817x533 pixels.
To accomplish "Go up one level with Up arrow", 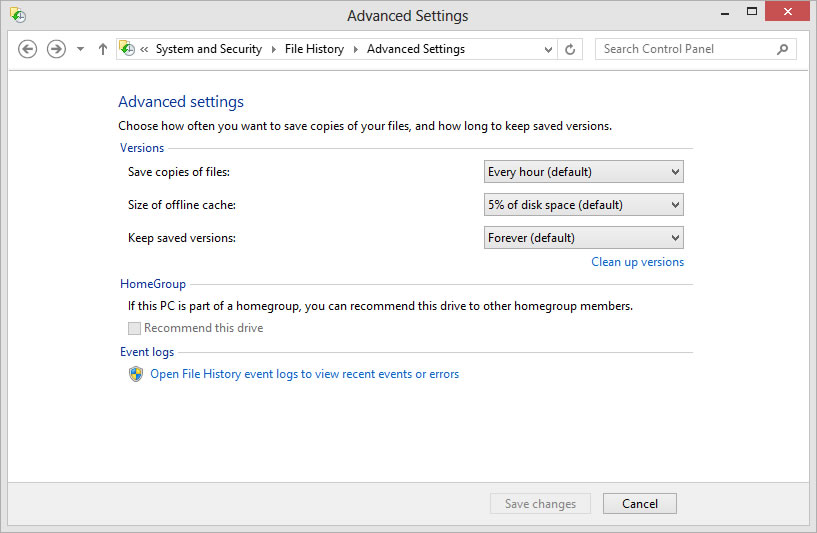I will [x=102, y=49].
